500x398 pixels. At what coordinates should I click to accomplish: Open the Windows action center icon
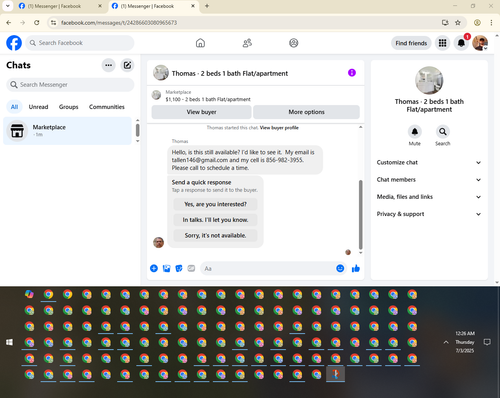point(487,342)
